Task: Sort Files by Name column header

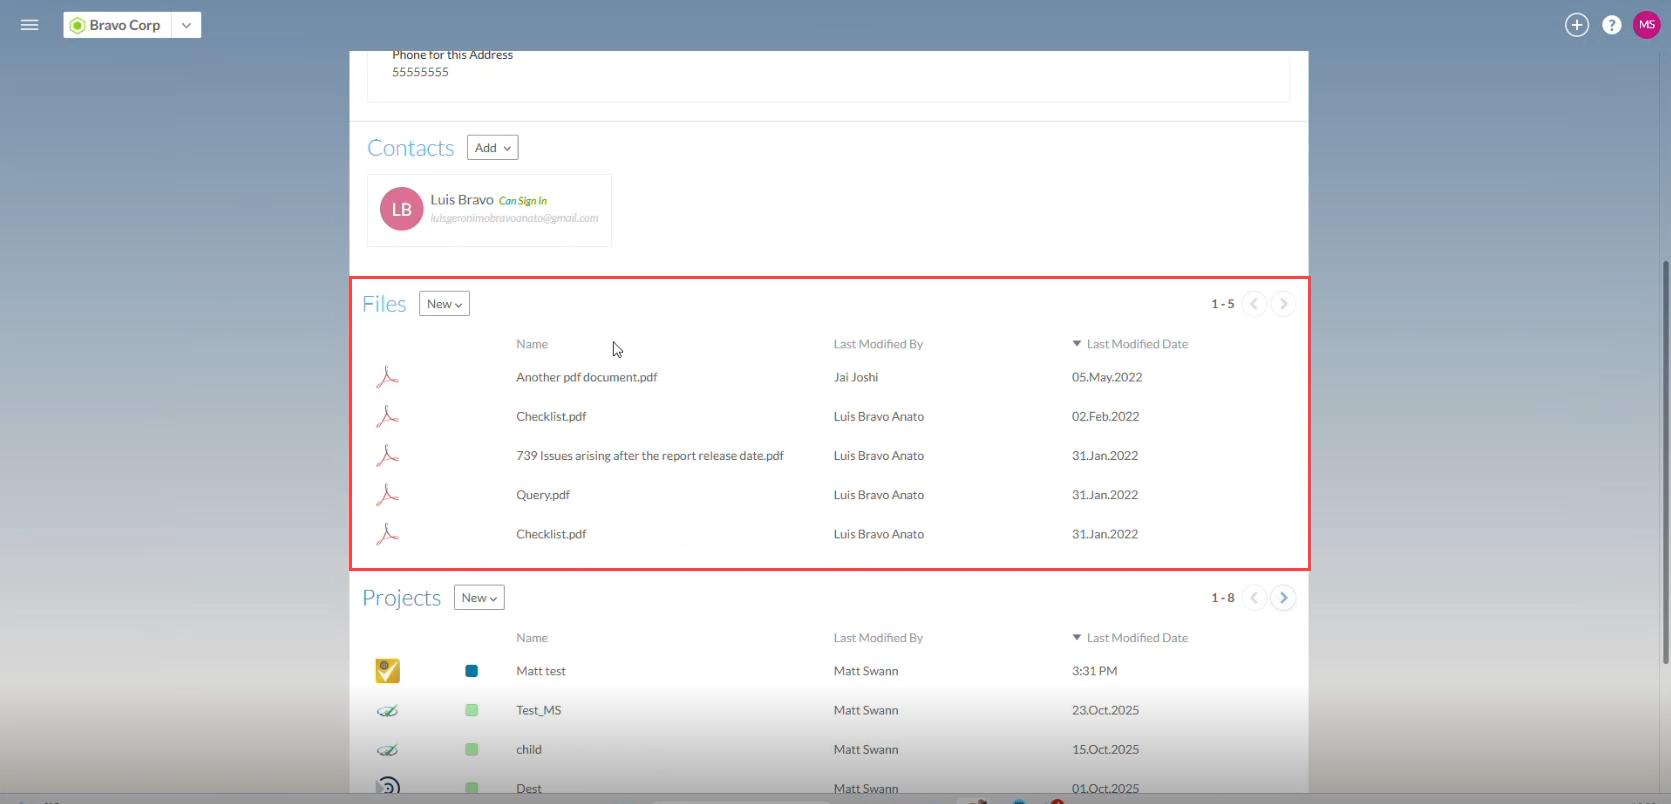Action: coord(532,344)
